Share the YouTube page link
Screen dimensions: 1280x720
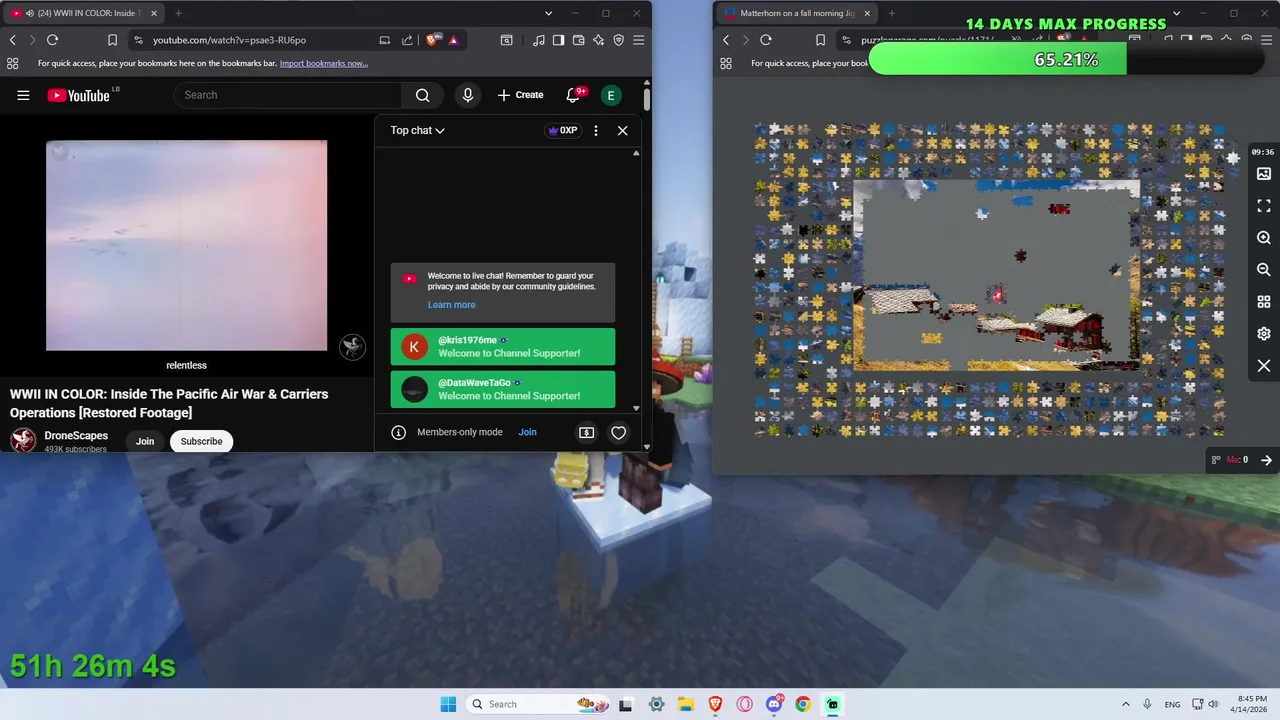point(407,40)
